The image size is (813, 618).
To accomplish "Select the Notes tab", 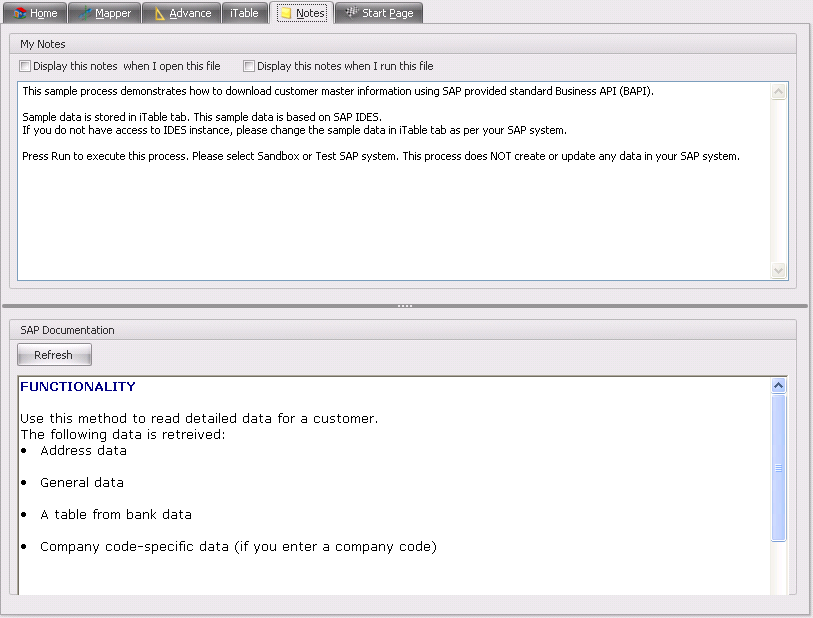I will pos(302,13).
